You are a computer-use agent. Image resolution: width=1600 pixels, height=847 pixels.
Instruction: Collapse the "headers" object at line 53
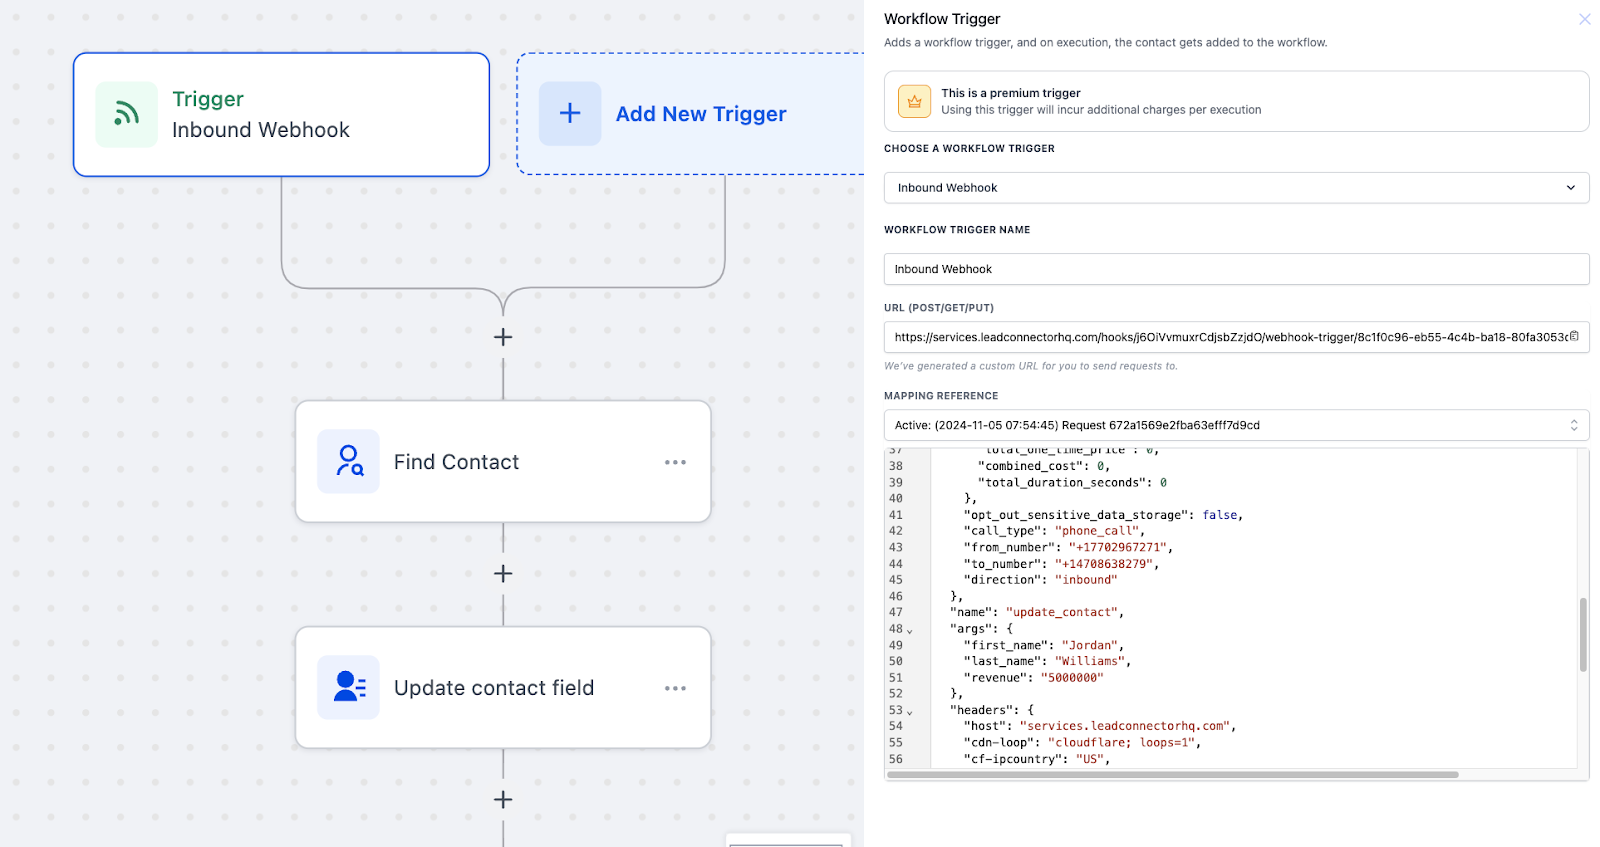coord(909,712)
